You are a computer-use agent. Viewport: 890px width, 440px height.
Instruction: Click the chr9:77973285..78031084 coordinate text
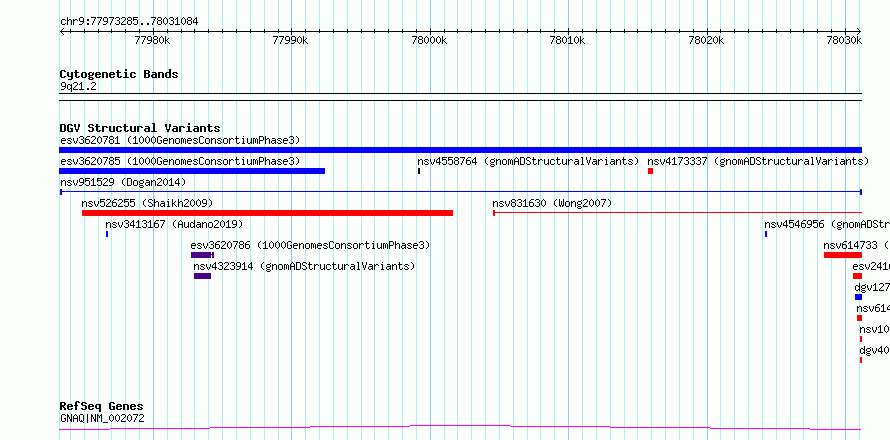pos(129,22)
